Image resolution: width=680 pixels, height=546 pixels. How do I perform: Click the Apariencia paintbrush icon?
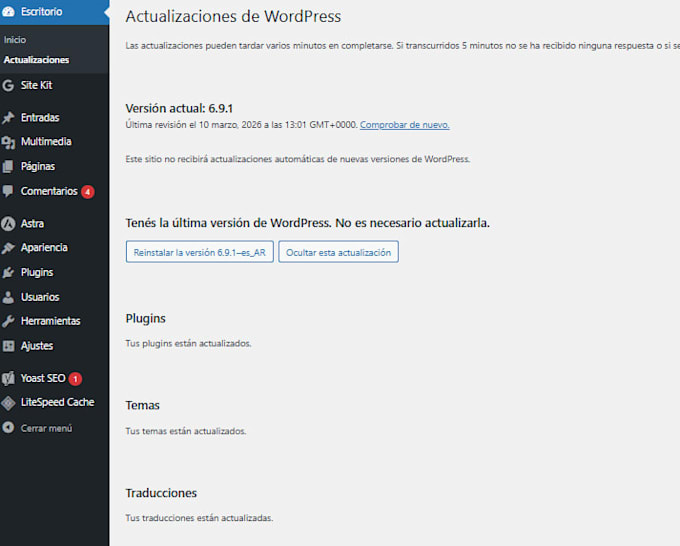coord(8,248)
